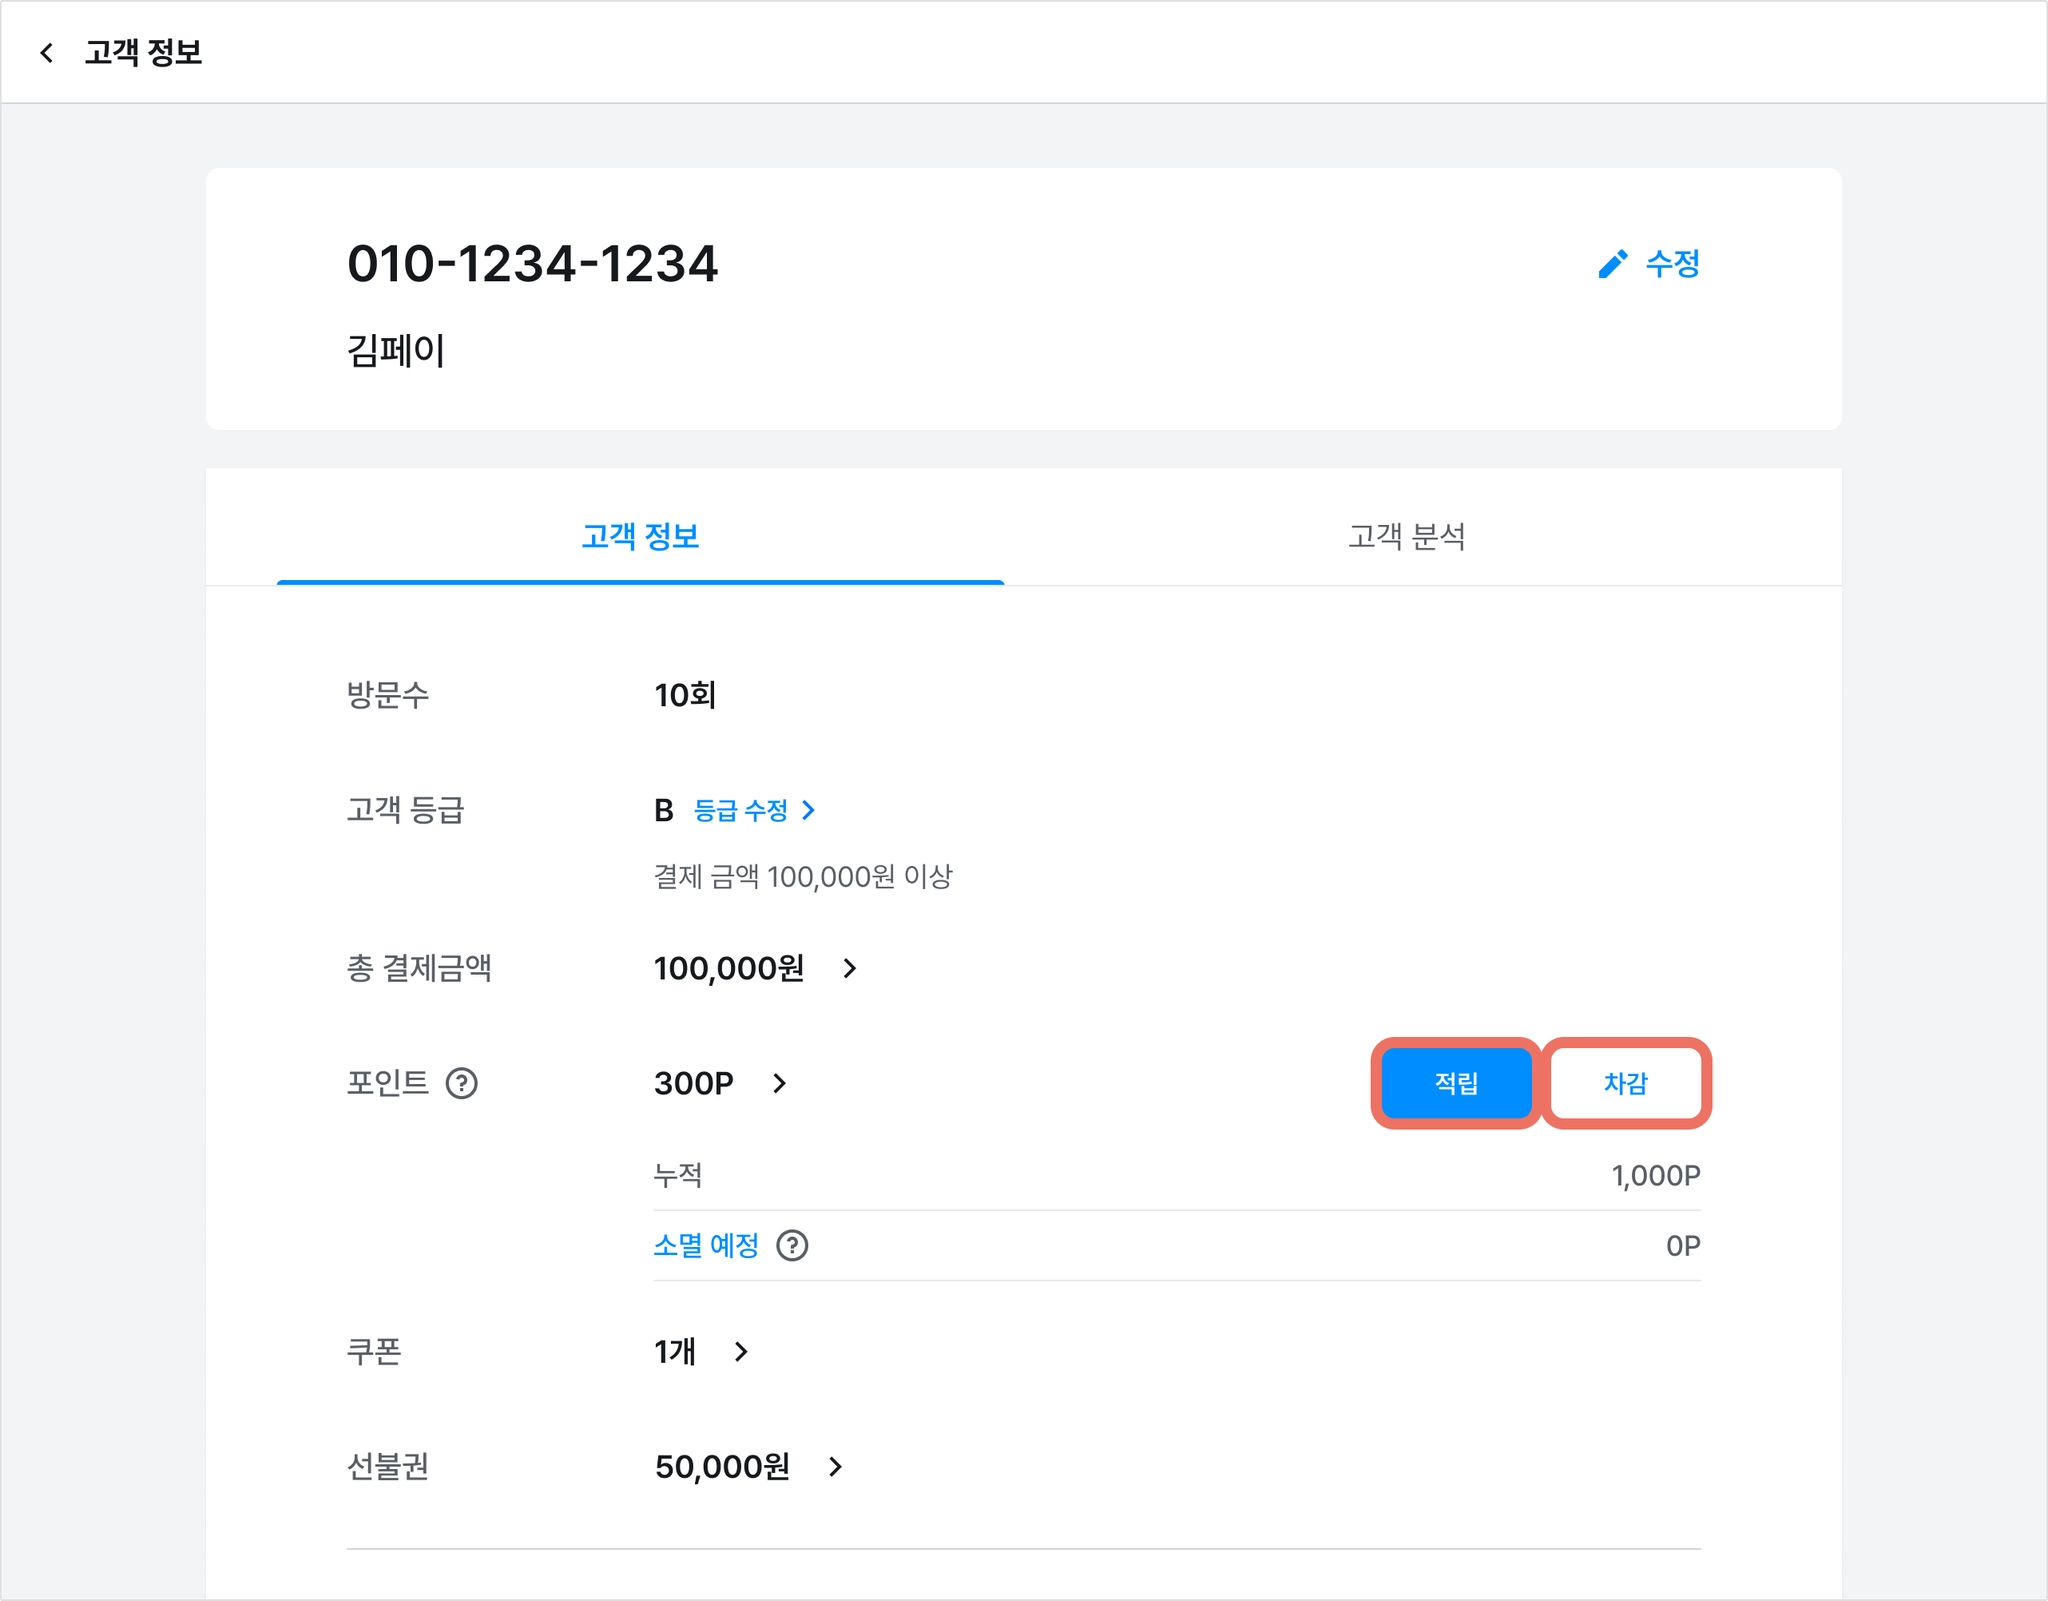Click the coupon count 1개
The height and width of the screenshot is (1601, 2048).
pyautogui.click(x=675, y=1352)
